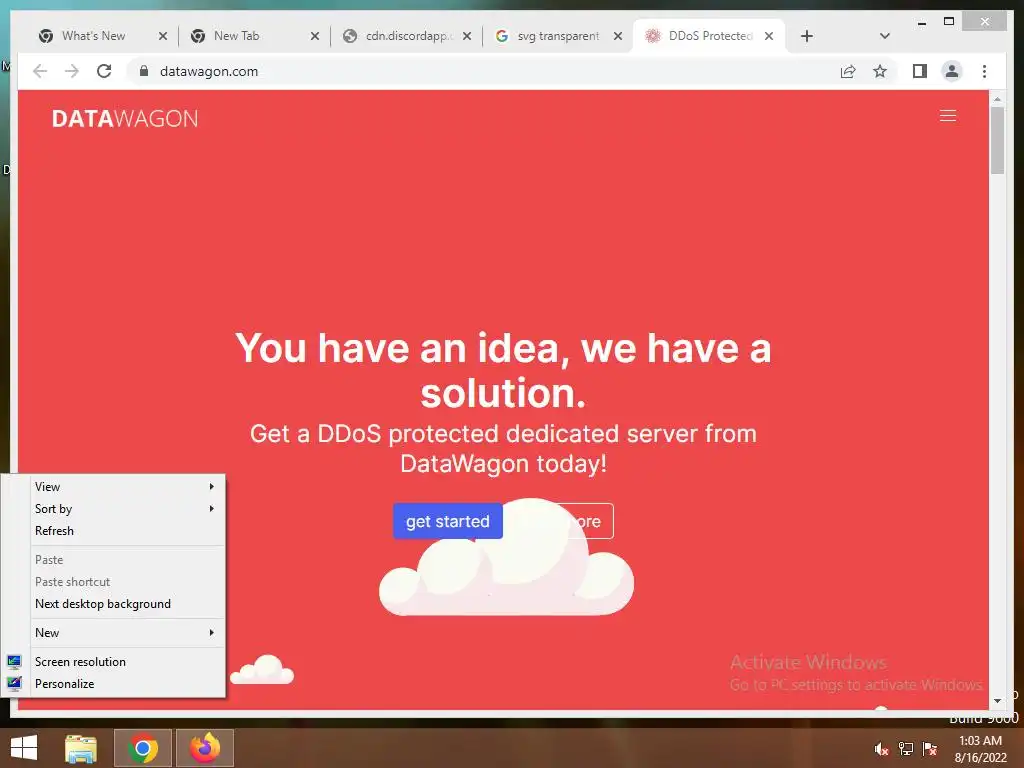The height and width of the screenshot is (768, 1024).
Task: Click the New submenu arrow
Action: 212,633
